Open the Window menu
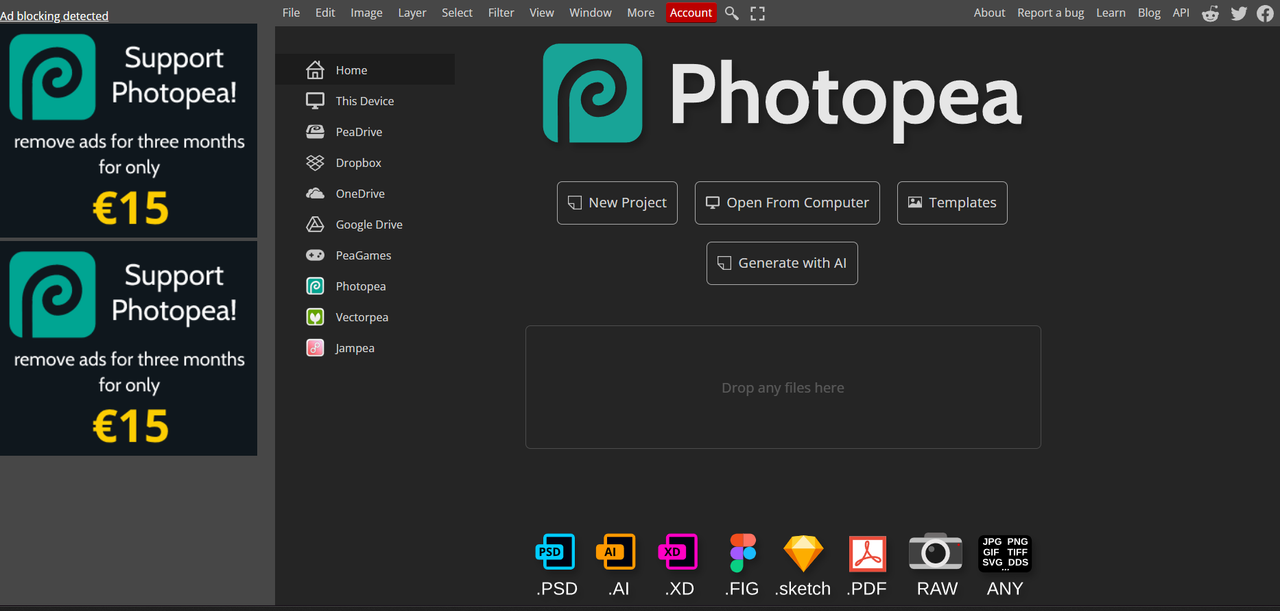Viewport: 1280px width, 611px height. coord(590,13)
